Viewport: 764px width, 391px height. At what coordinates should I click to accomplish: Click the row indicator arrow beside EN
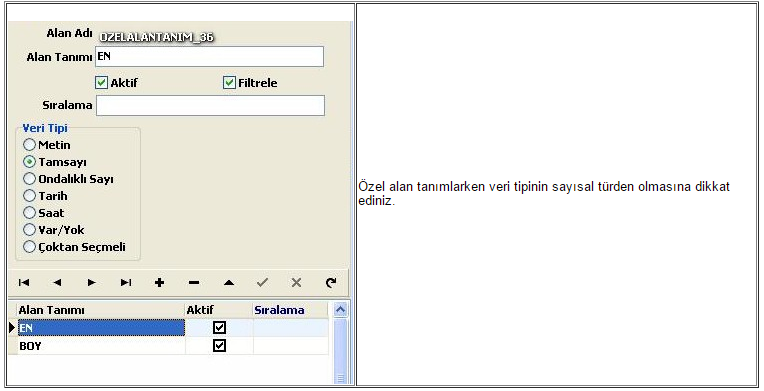[x=12, y=328]
